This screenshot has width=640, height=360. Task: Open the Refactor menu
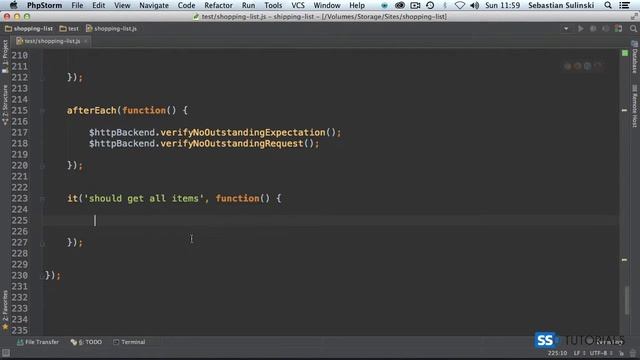pyautogui.click(x=218, y=5)
